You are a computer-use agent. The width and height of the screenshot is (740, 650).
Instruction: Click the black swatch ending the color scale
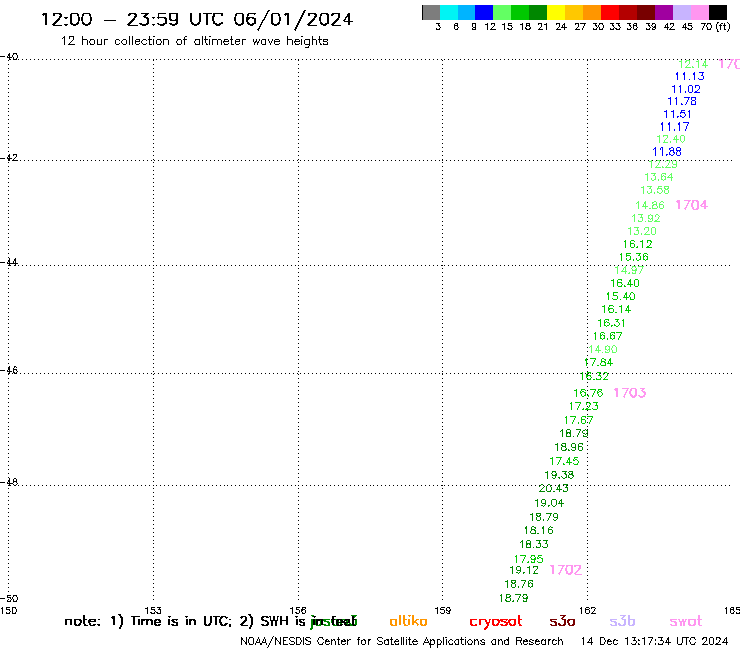(x=717, y=12)
